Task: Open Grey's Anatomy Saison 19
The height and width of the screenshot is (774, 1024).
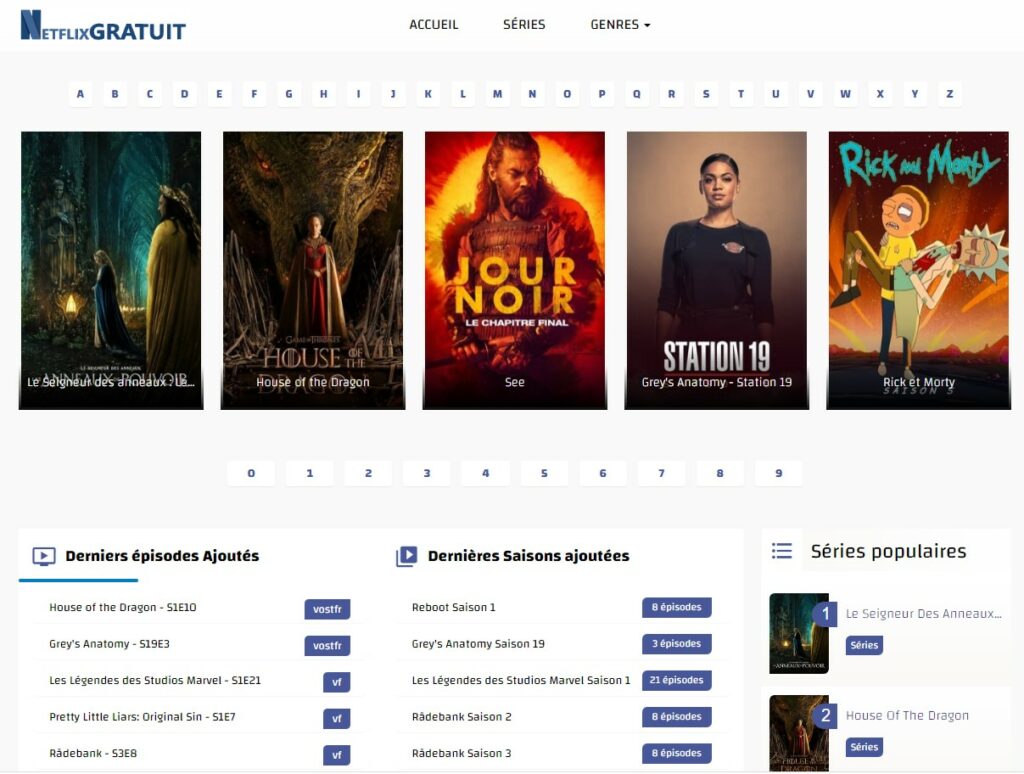Action: (x=478, y=644)
